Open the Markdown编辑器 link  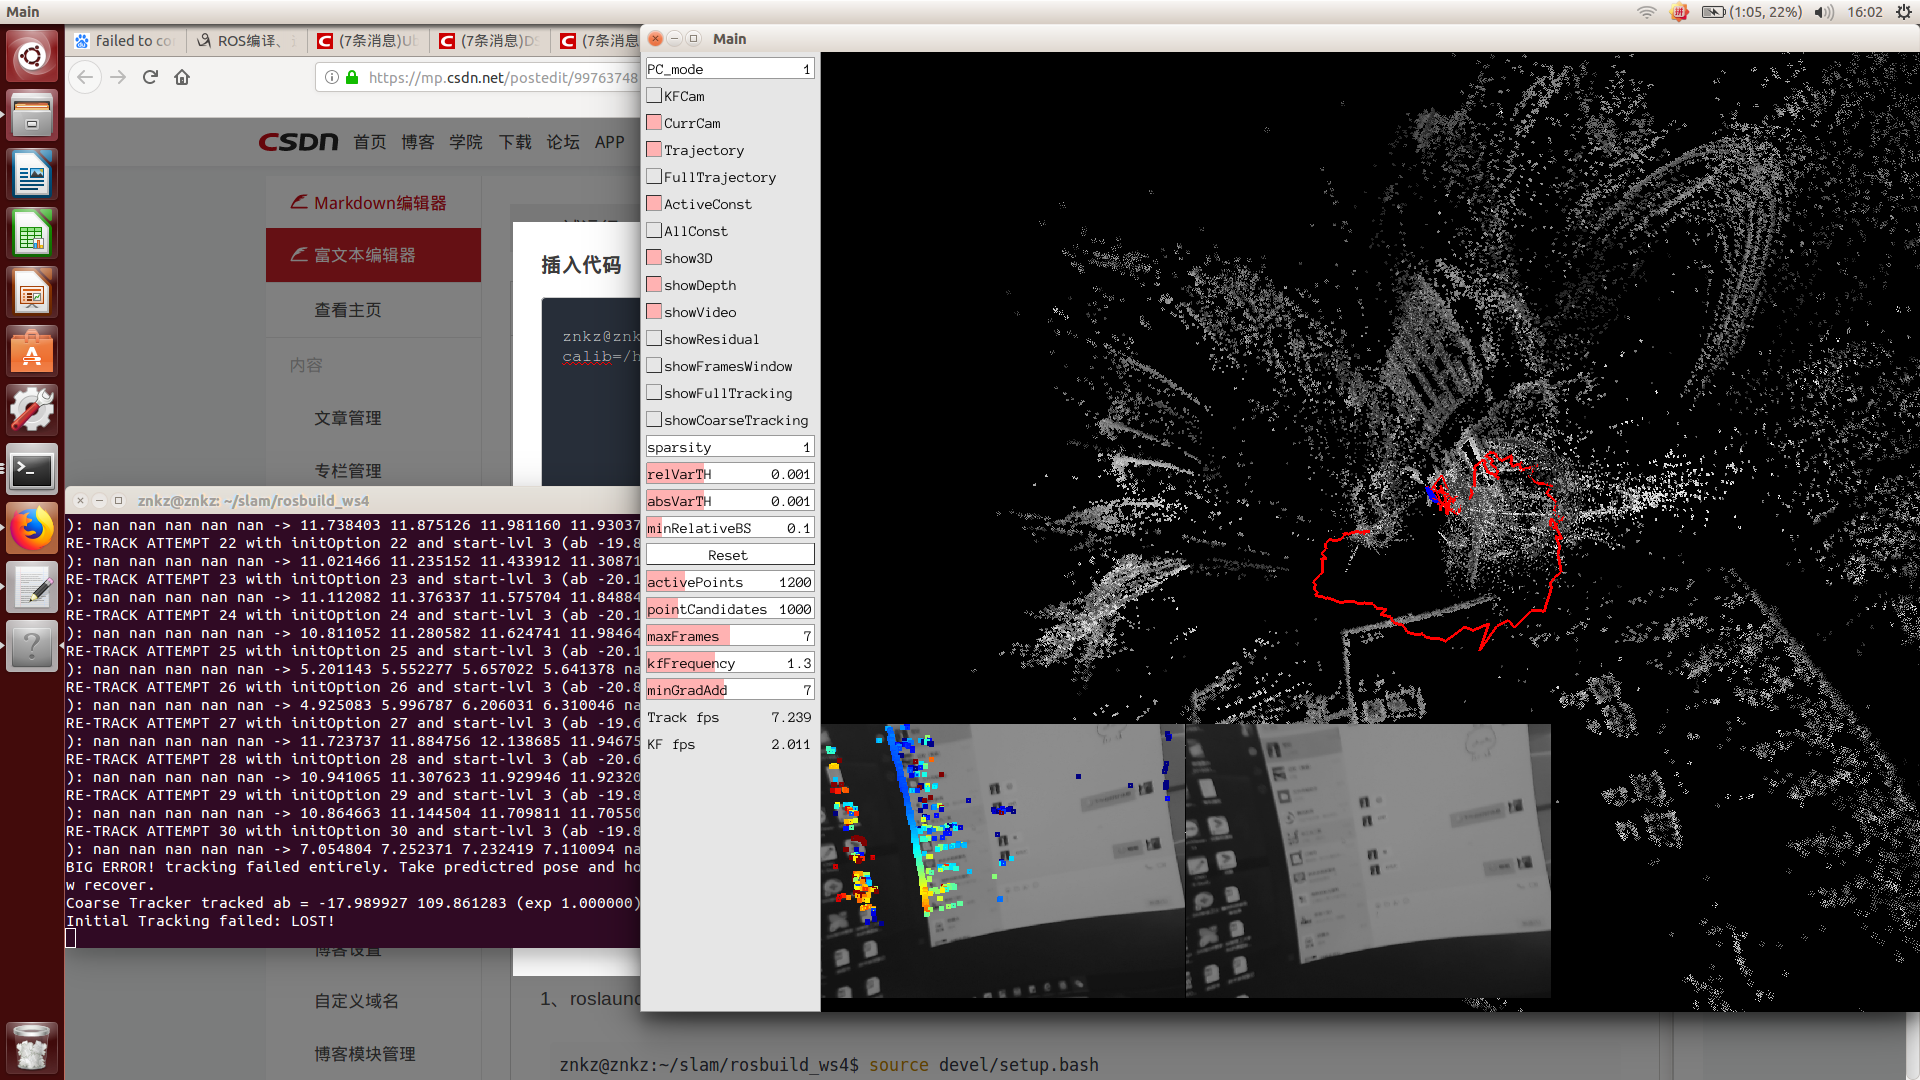tap(379, 203)
